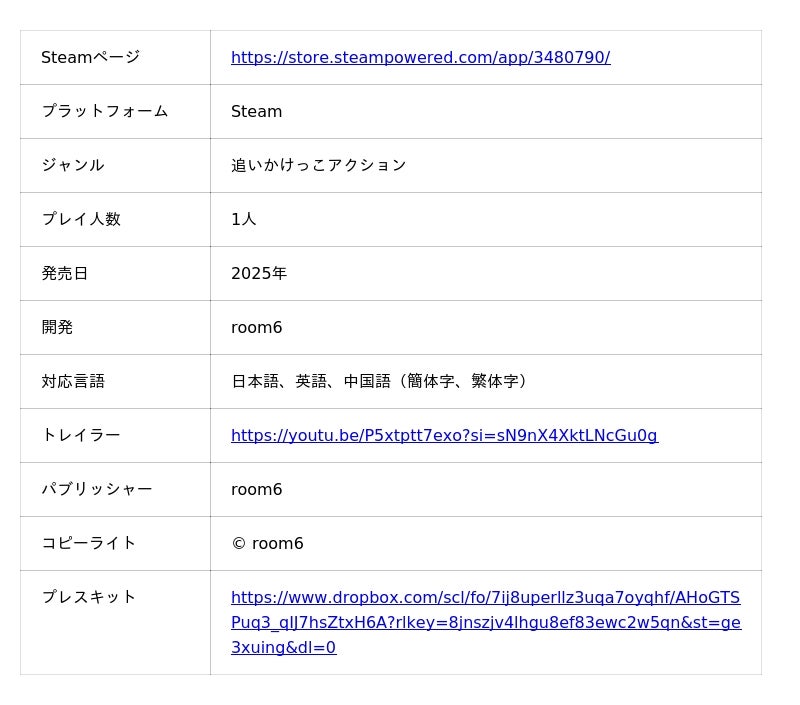
Task: Click the '© room6' copyright value
Action: tap(267, 544)
